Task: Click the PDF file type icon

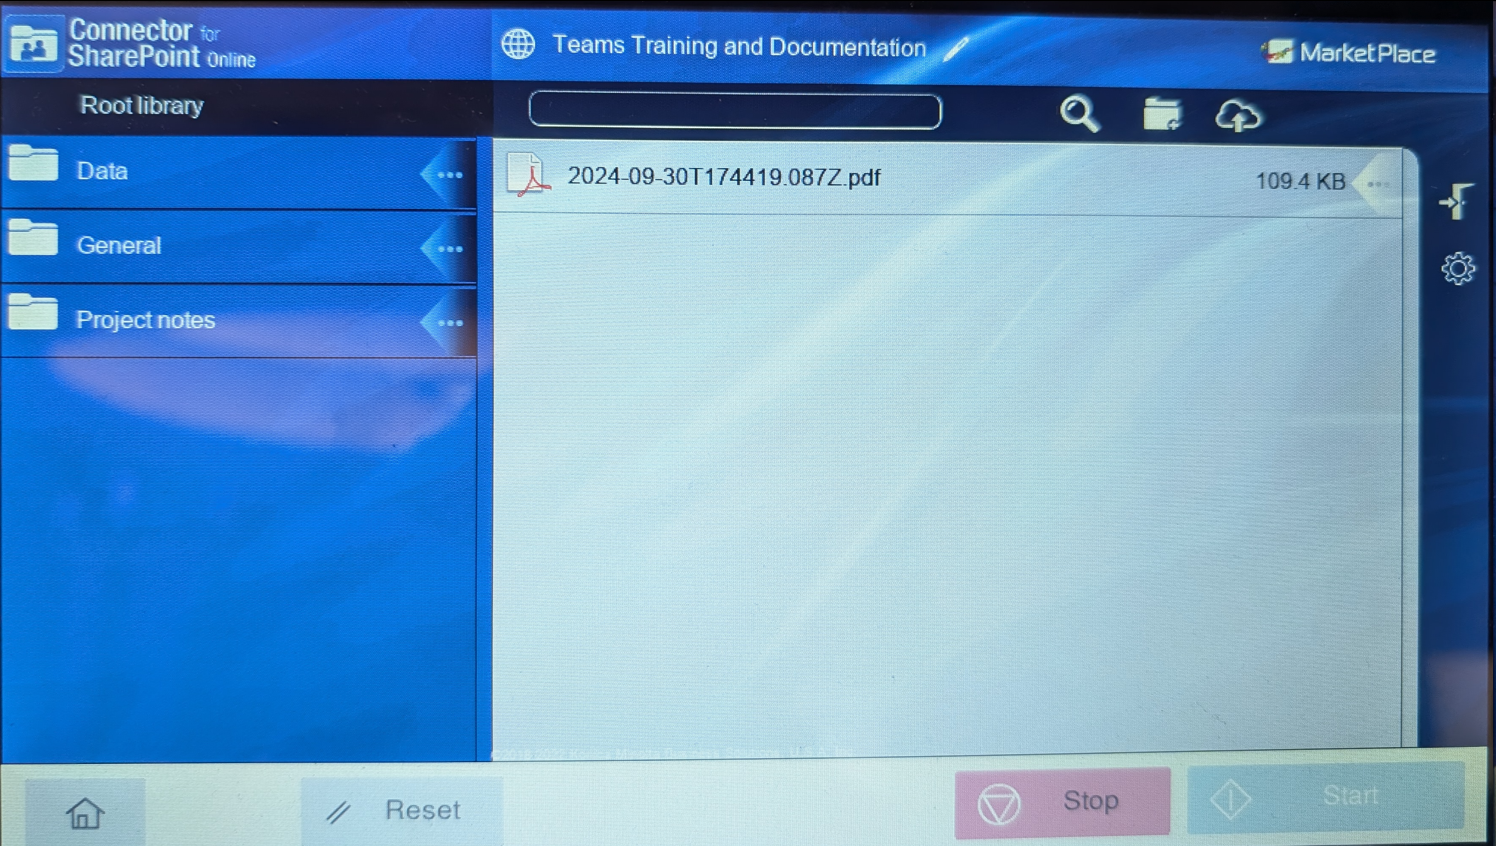Action: tap(529, 175)
